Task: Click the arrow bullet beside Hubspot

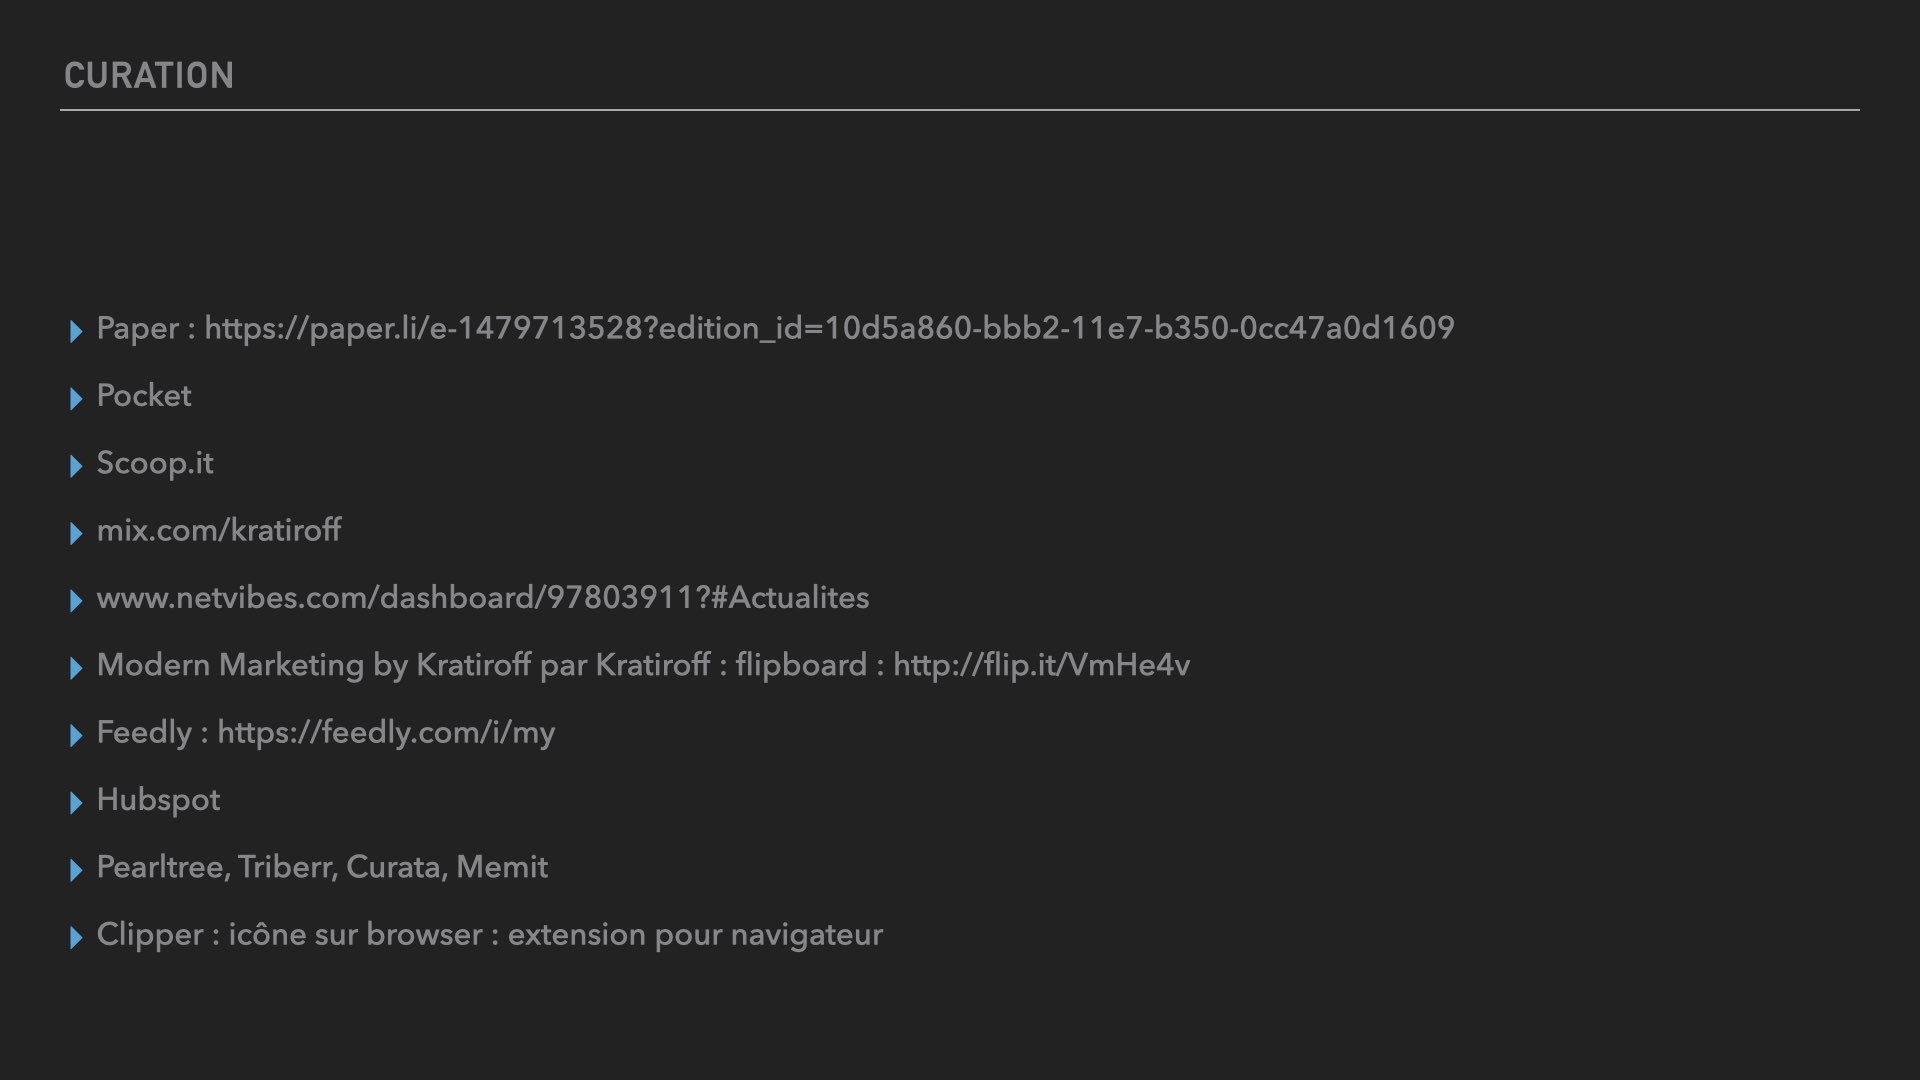Action: click(x=76, y=803)
